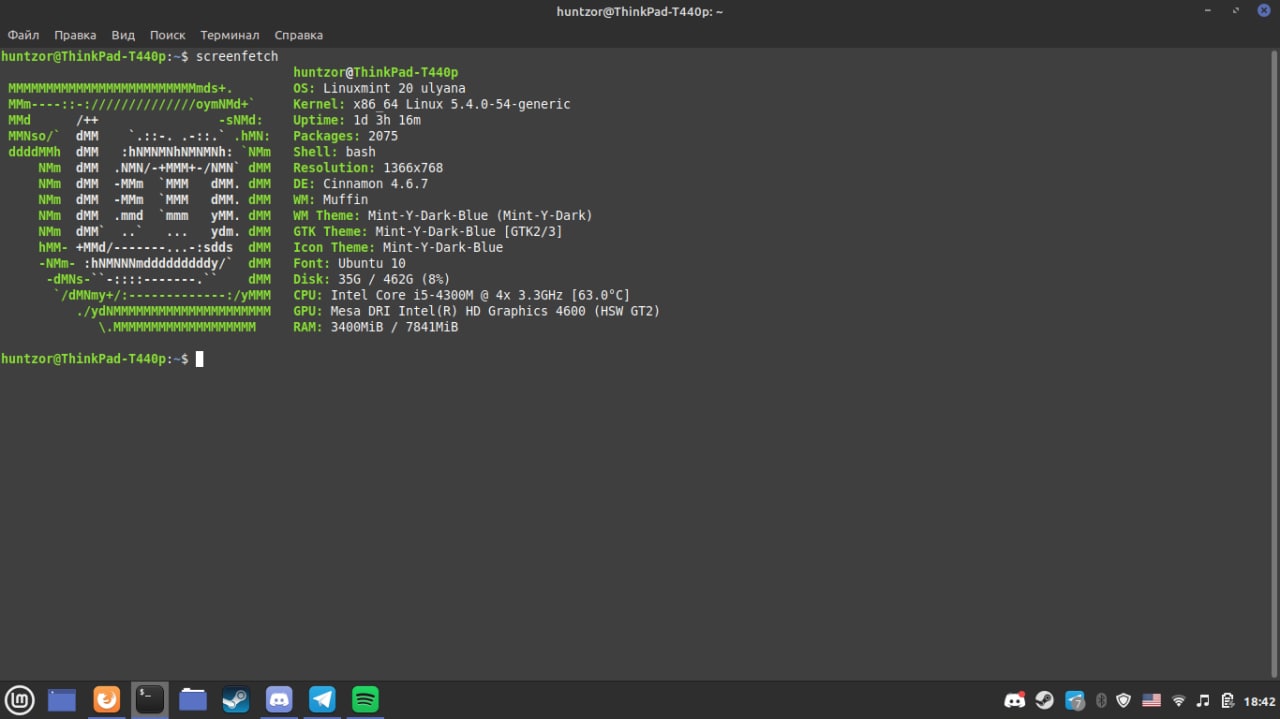
Task: Click the 'CPU: Intel Core i5-4300M' line
Action: click(x=462, y=296)
